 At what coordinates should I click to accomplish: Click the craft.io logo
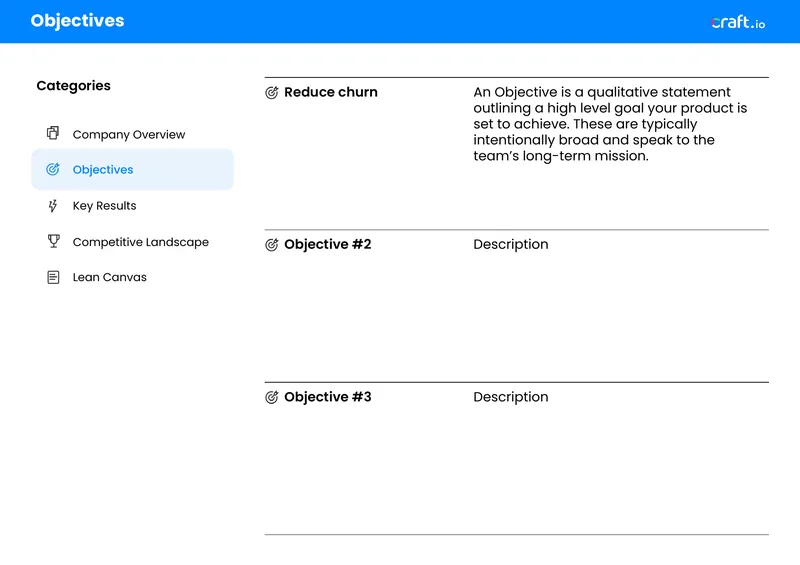(738, 22)
